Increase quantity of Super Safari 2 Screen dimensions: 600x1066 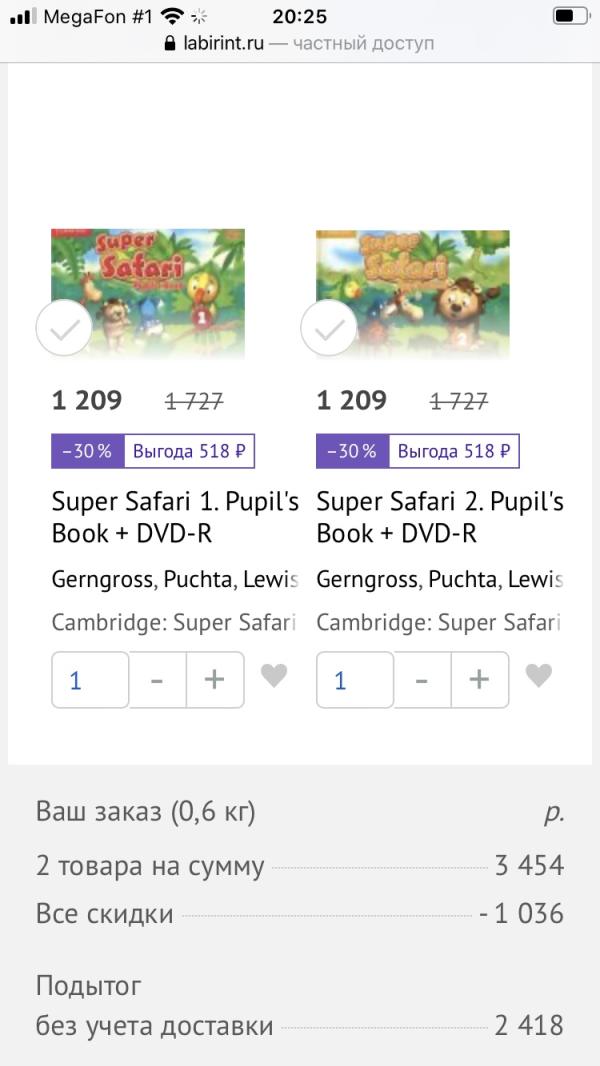(480, 680)
